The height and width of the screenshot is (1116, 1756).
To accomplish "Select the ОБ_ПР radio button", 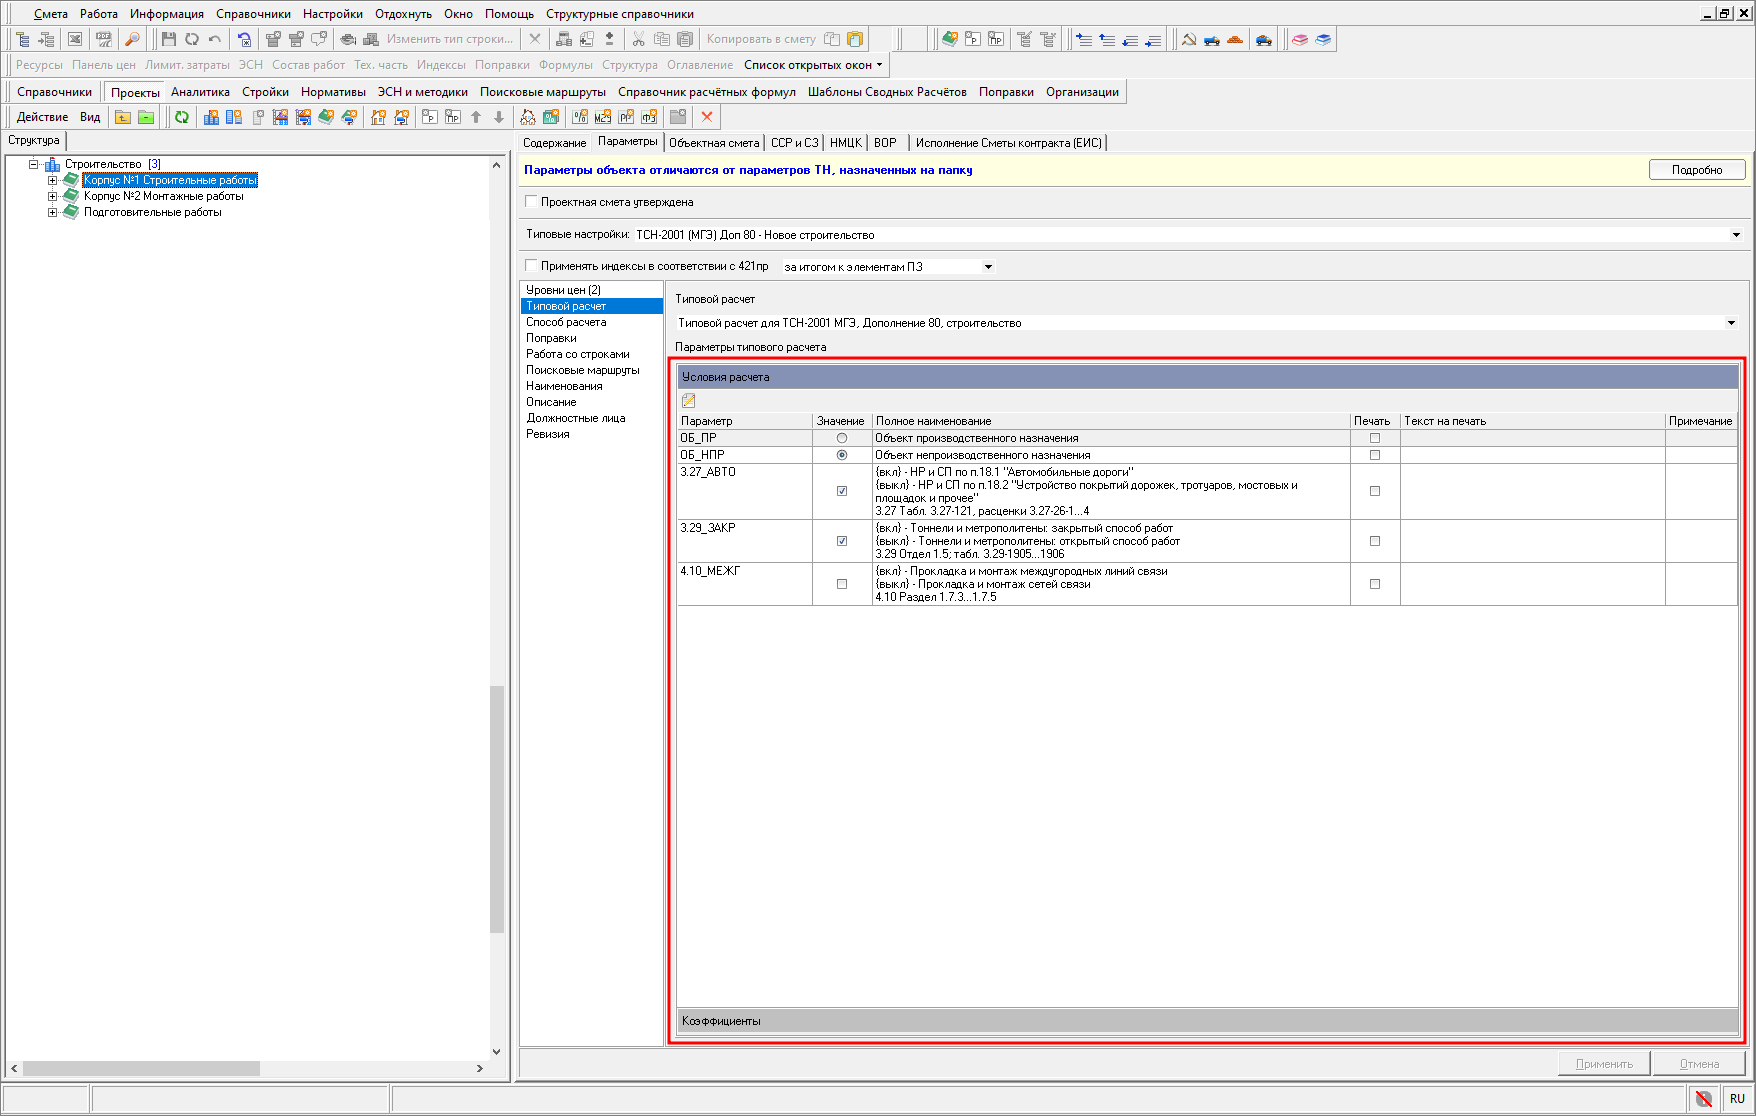I will [x=842, y=438].
